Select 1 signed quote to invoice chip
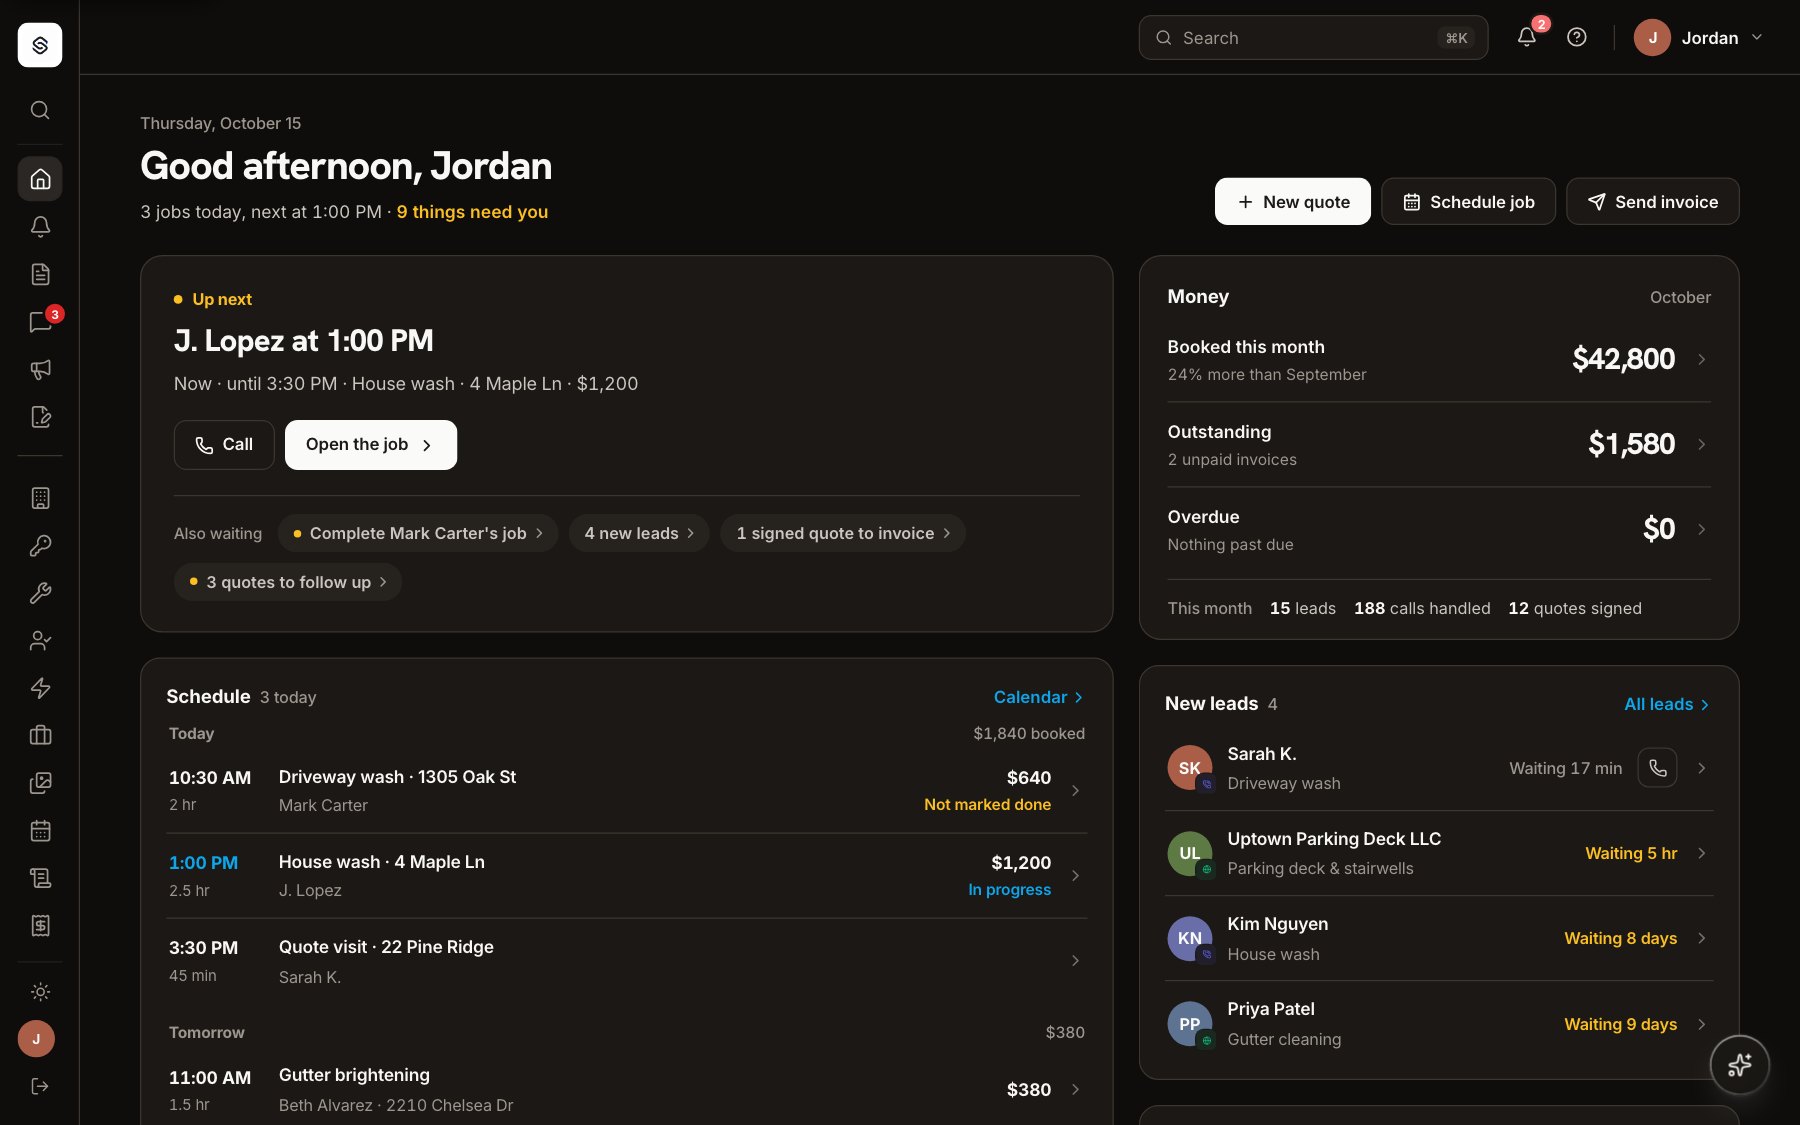The height and width of the screenshot is (1125, 1800). [843, 533]
